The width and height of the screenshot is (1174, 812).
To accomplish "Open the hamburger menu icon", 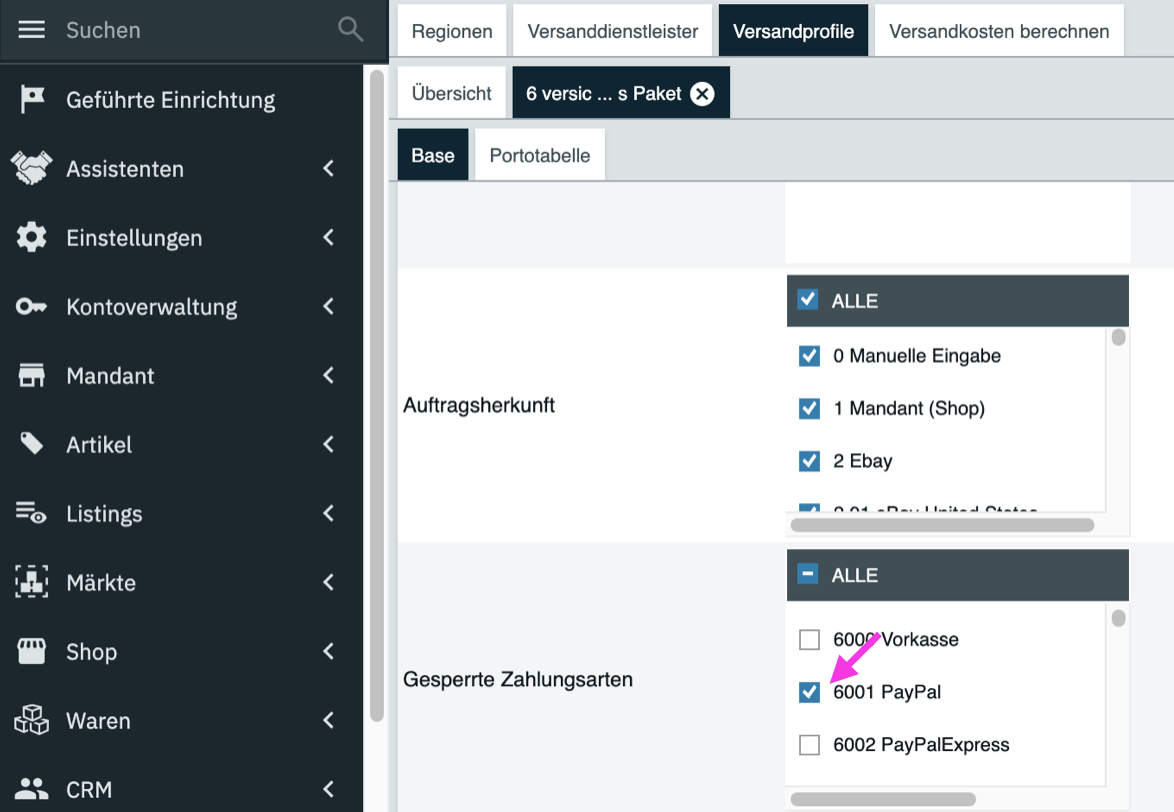I will pyautogui.click(x=32, y=30).
